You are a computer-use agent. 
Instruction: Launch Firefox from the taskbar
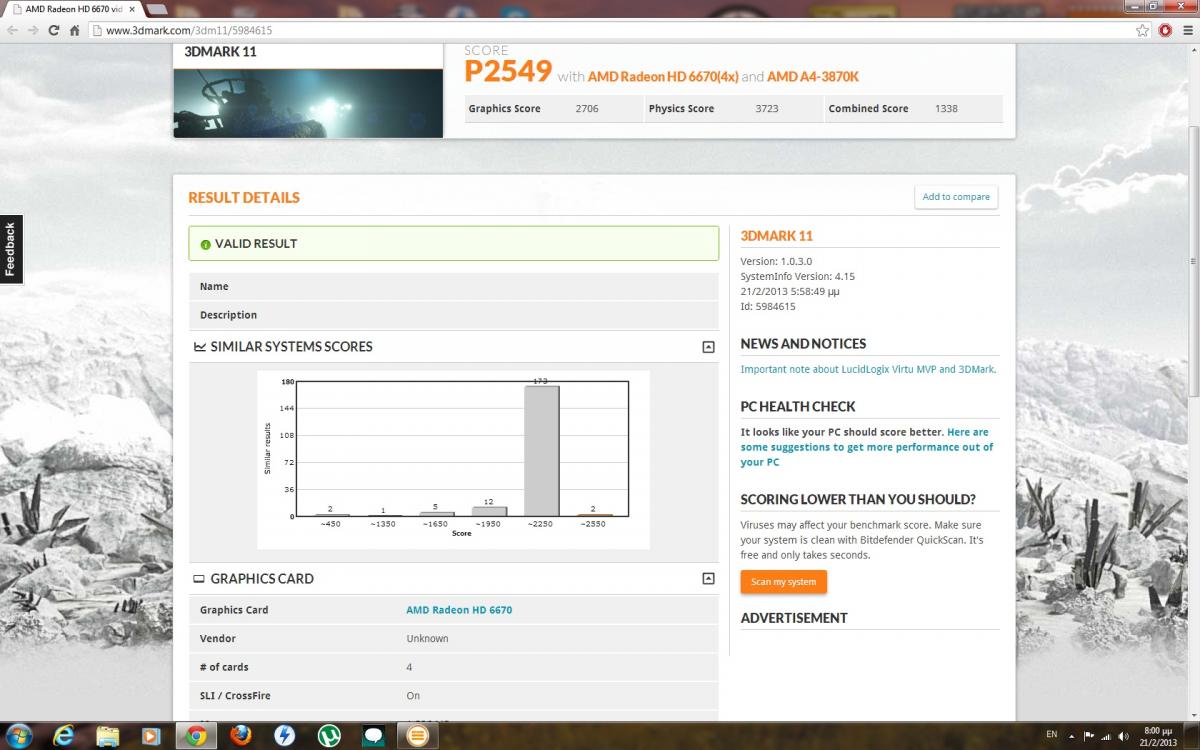tap(240, 736)
